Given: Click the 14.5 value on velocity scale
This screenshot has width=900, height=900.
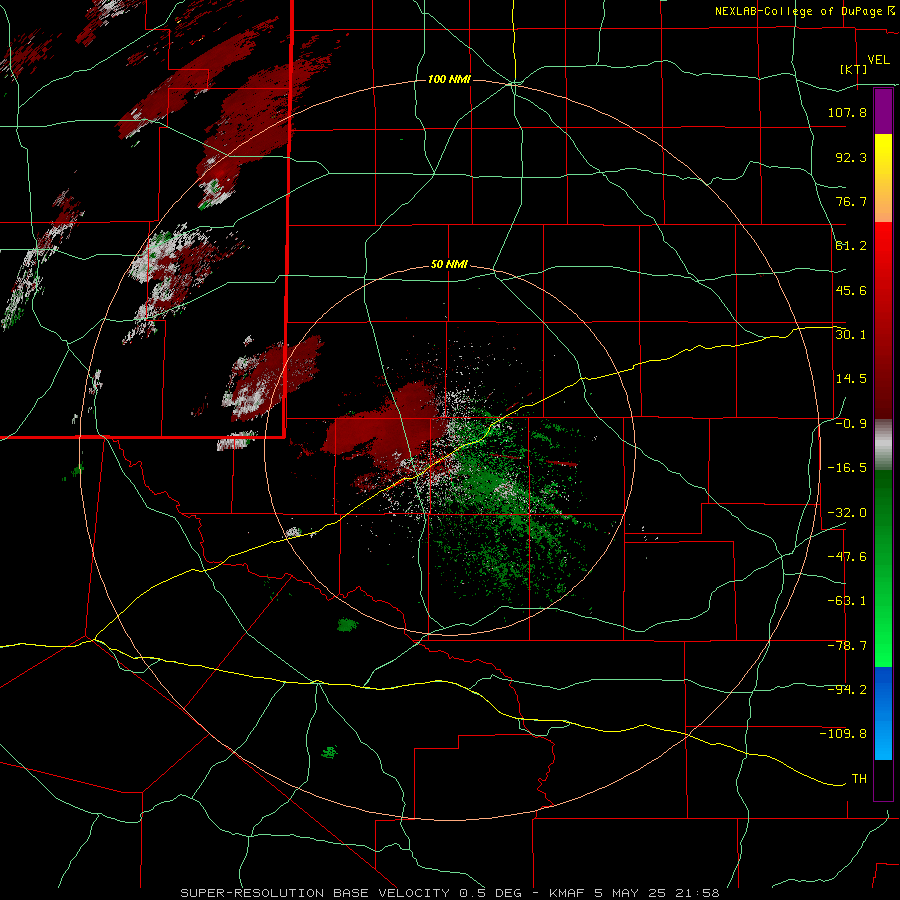Looking at the screenshot, I should (851, 379).
